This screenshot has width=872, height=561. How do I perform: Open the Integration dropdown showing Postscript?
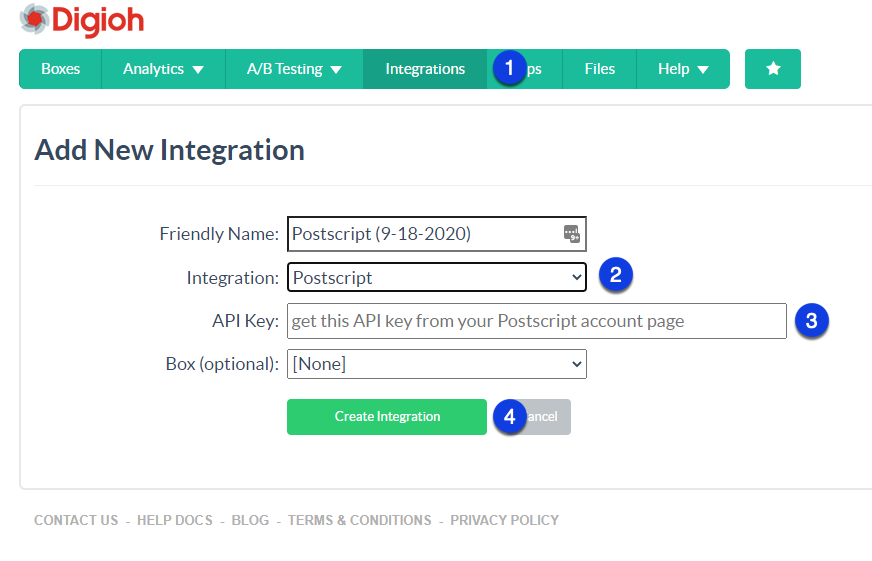(437, 277)
